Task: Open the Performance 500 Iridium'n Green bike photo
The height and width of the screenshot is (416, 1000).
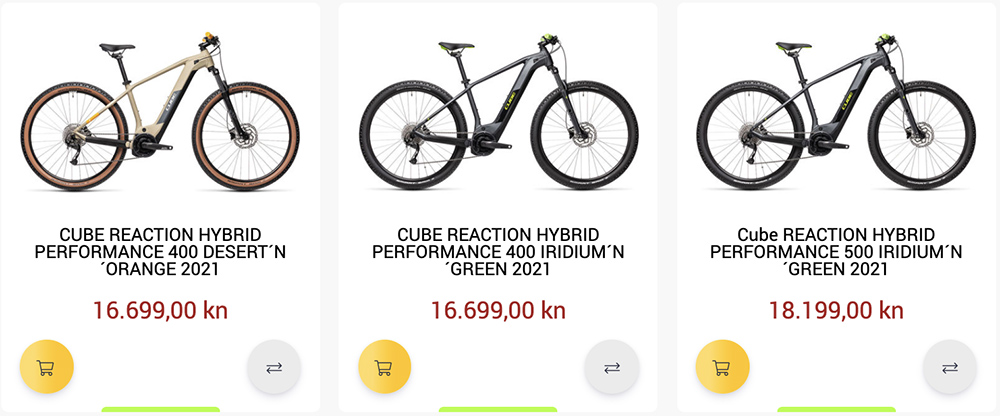Action: (x=836, y=110)
